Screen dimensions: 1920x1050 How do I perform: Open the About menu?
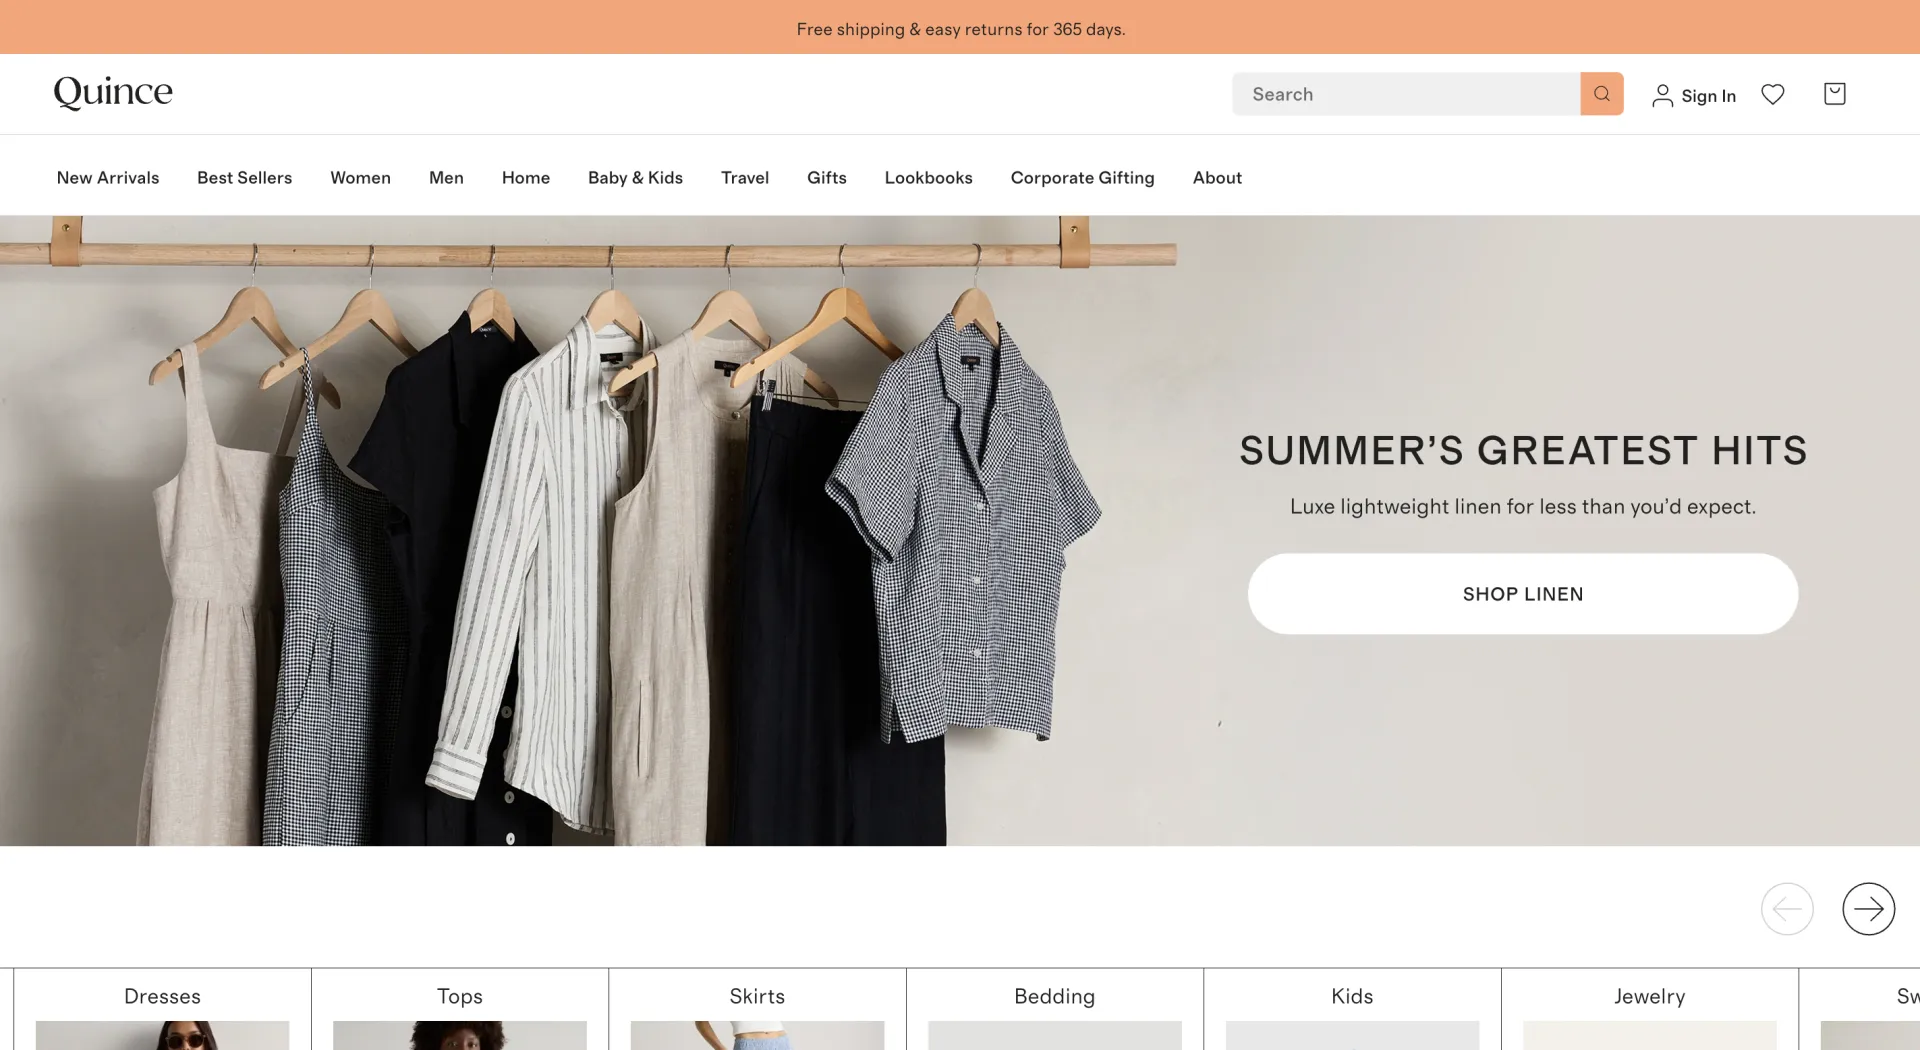click(x=1217, y=177)
